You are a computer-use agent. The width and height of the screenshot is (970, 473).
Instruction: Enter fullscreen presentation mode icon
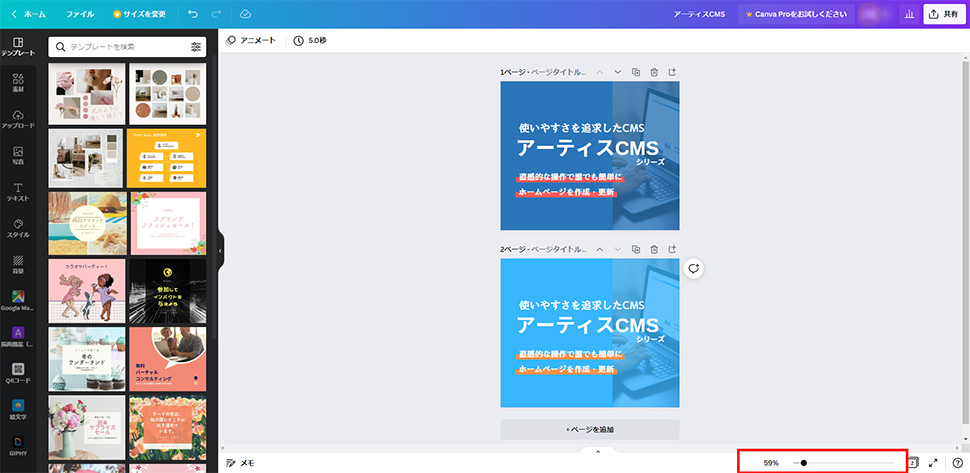tap(934, 462)
